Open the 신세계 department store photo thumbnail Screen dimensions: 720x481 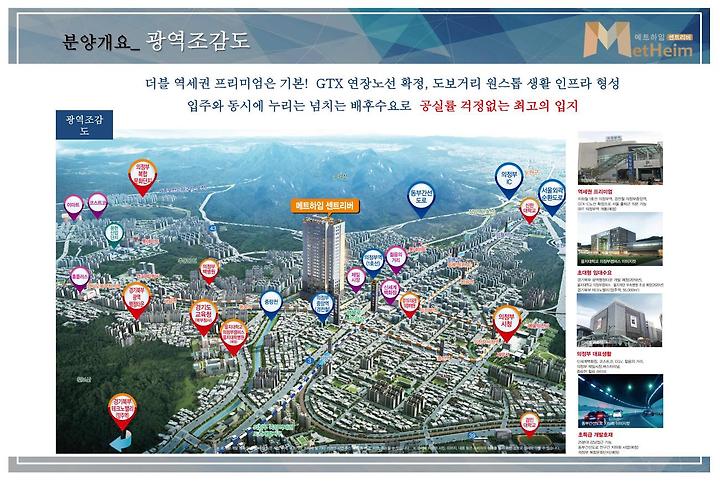620,320
